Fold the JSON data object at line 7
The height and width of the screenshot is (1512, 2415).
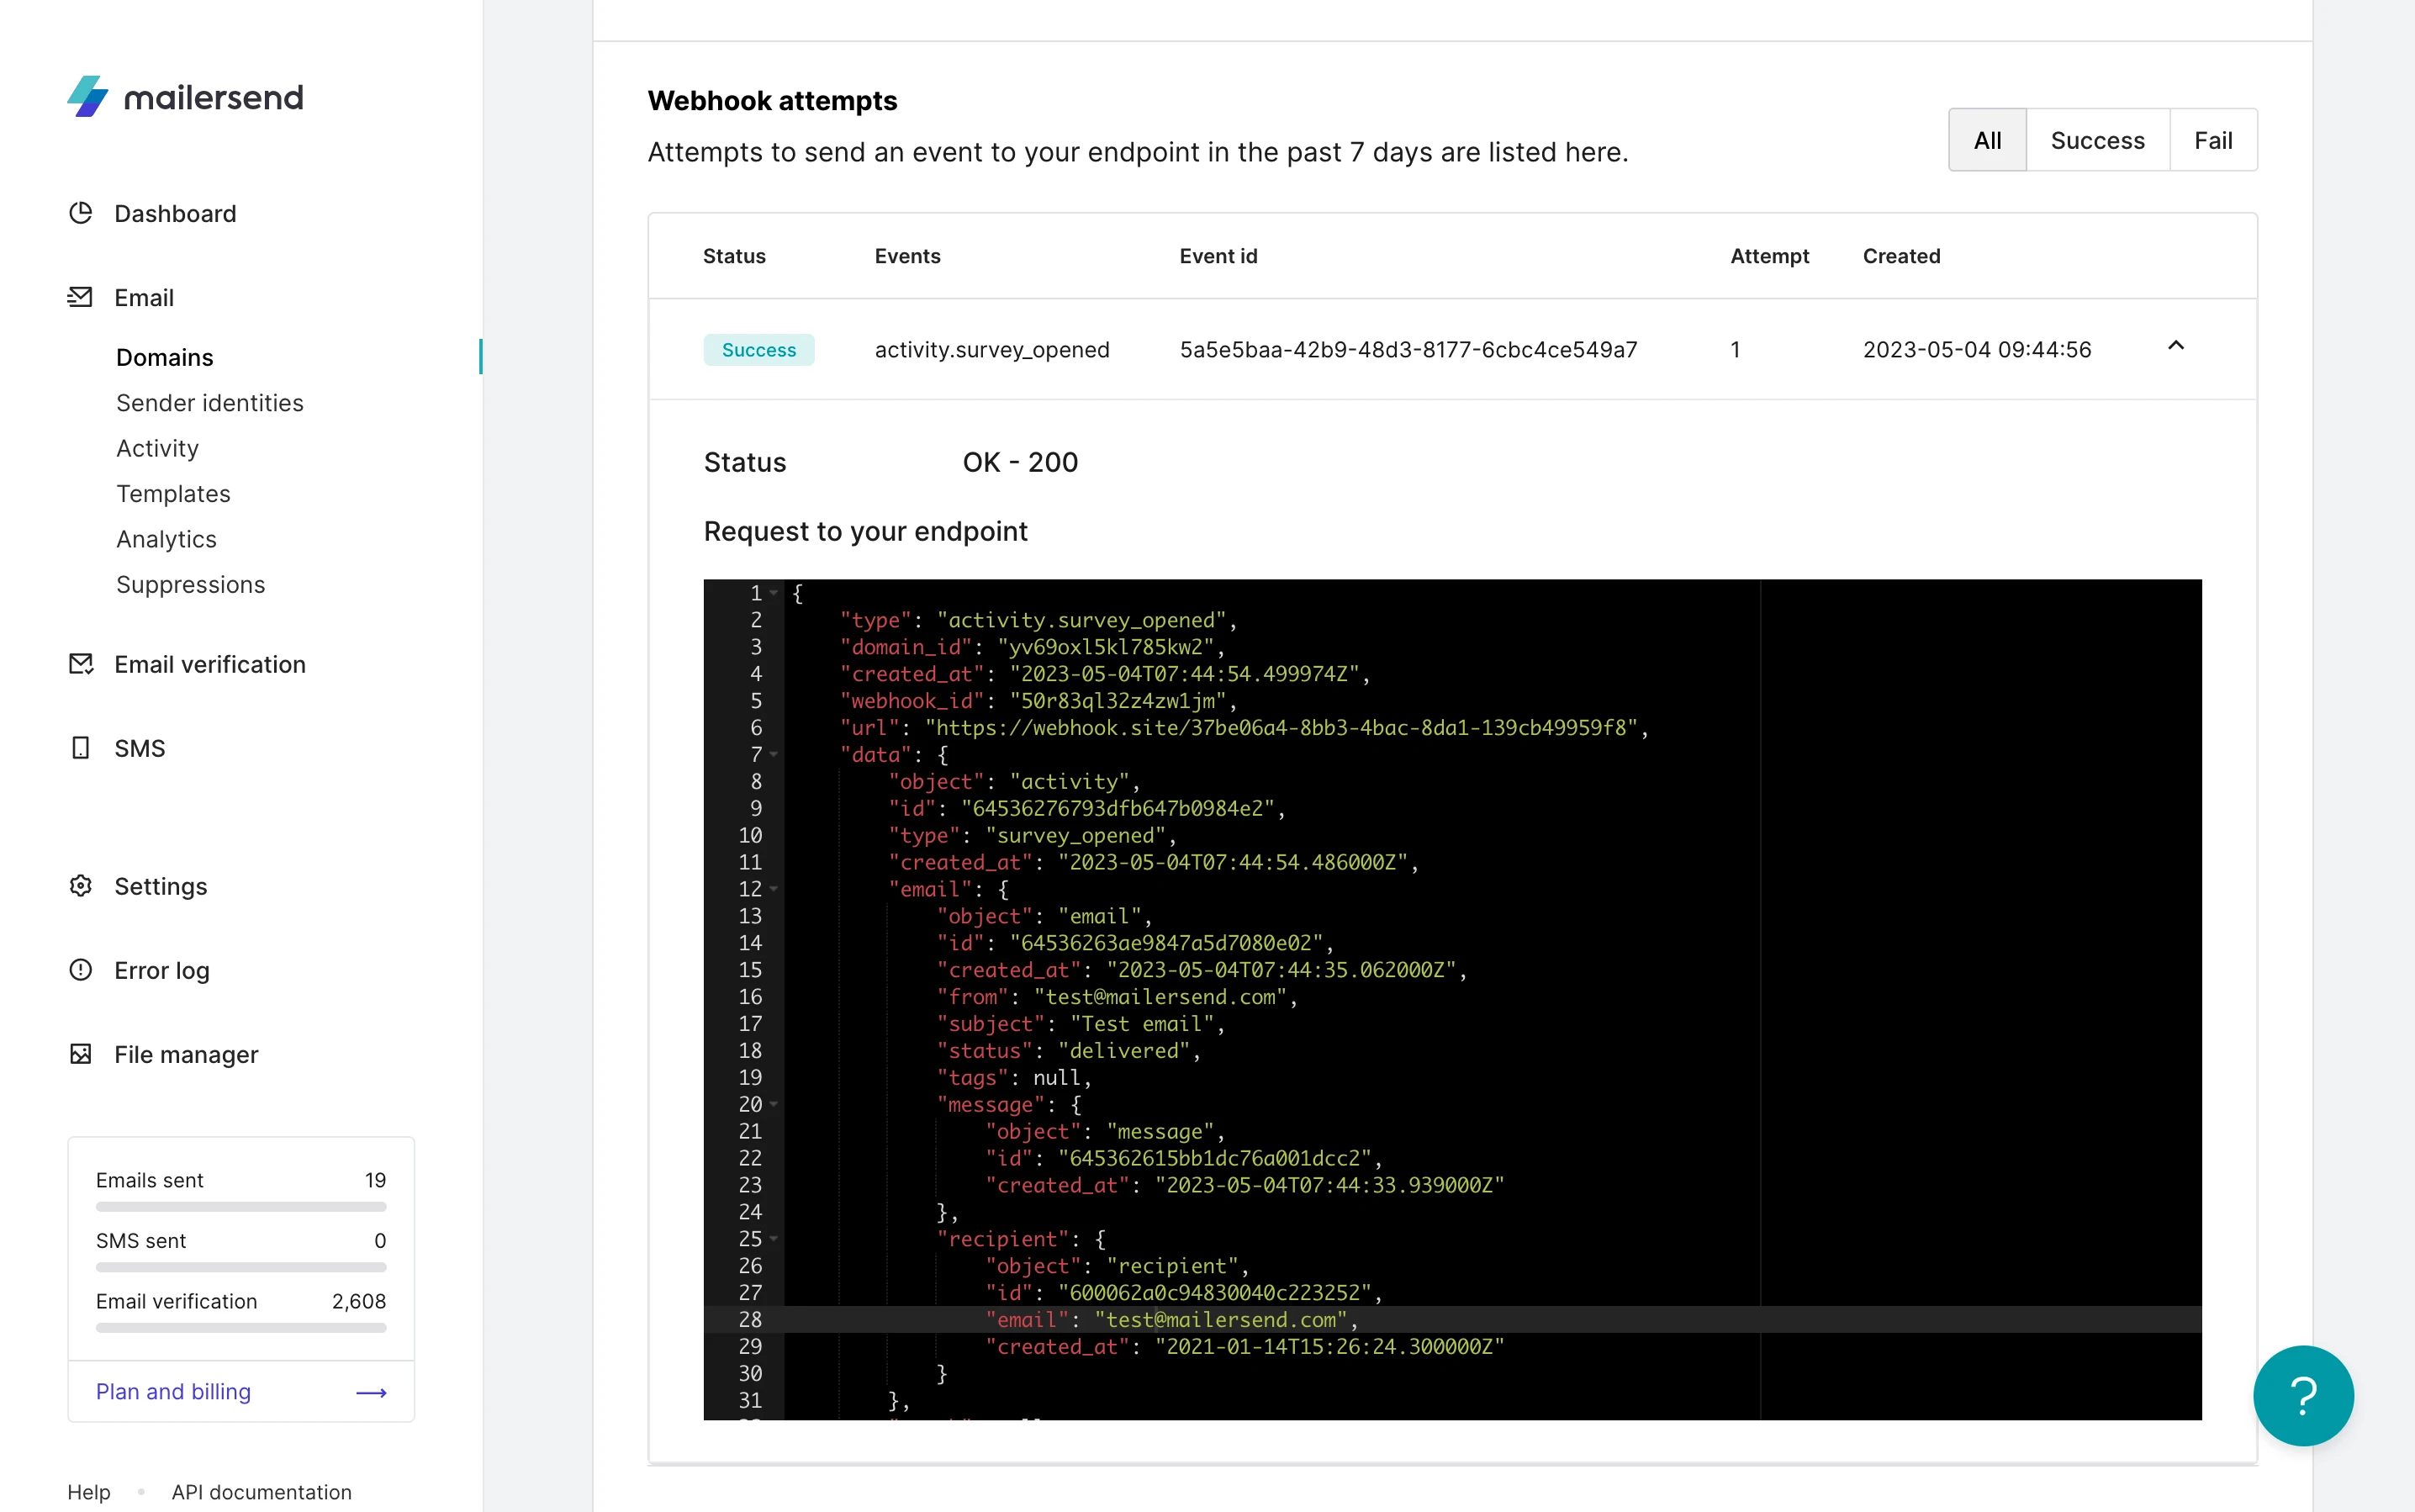774,755
